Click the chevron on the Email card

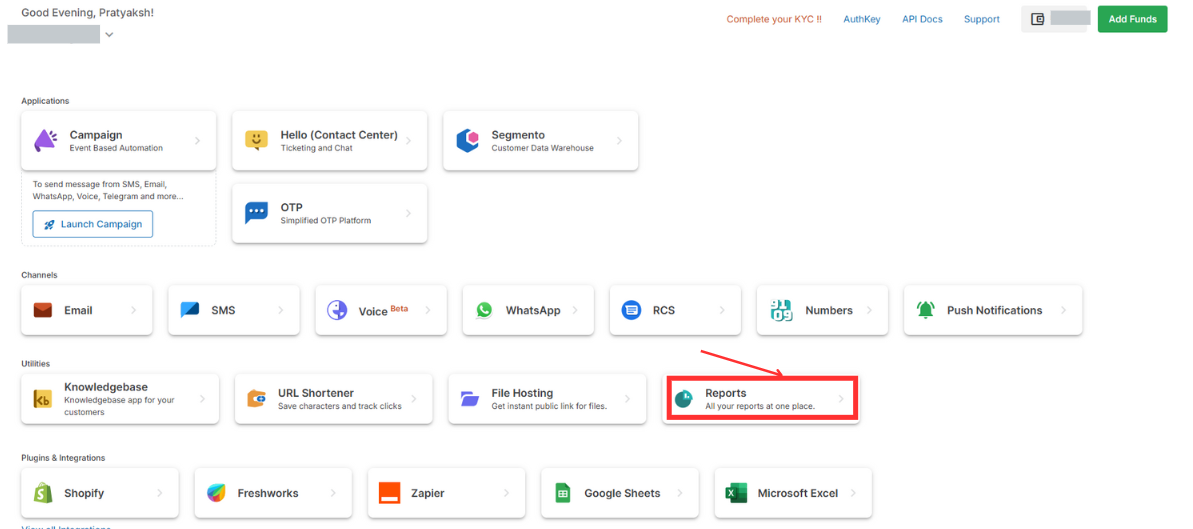134,311
